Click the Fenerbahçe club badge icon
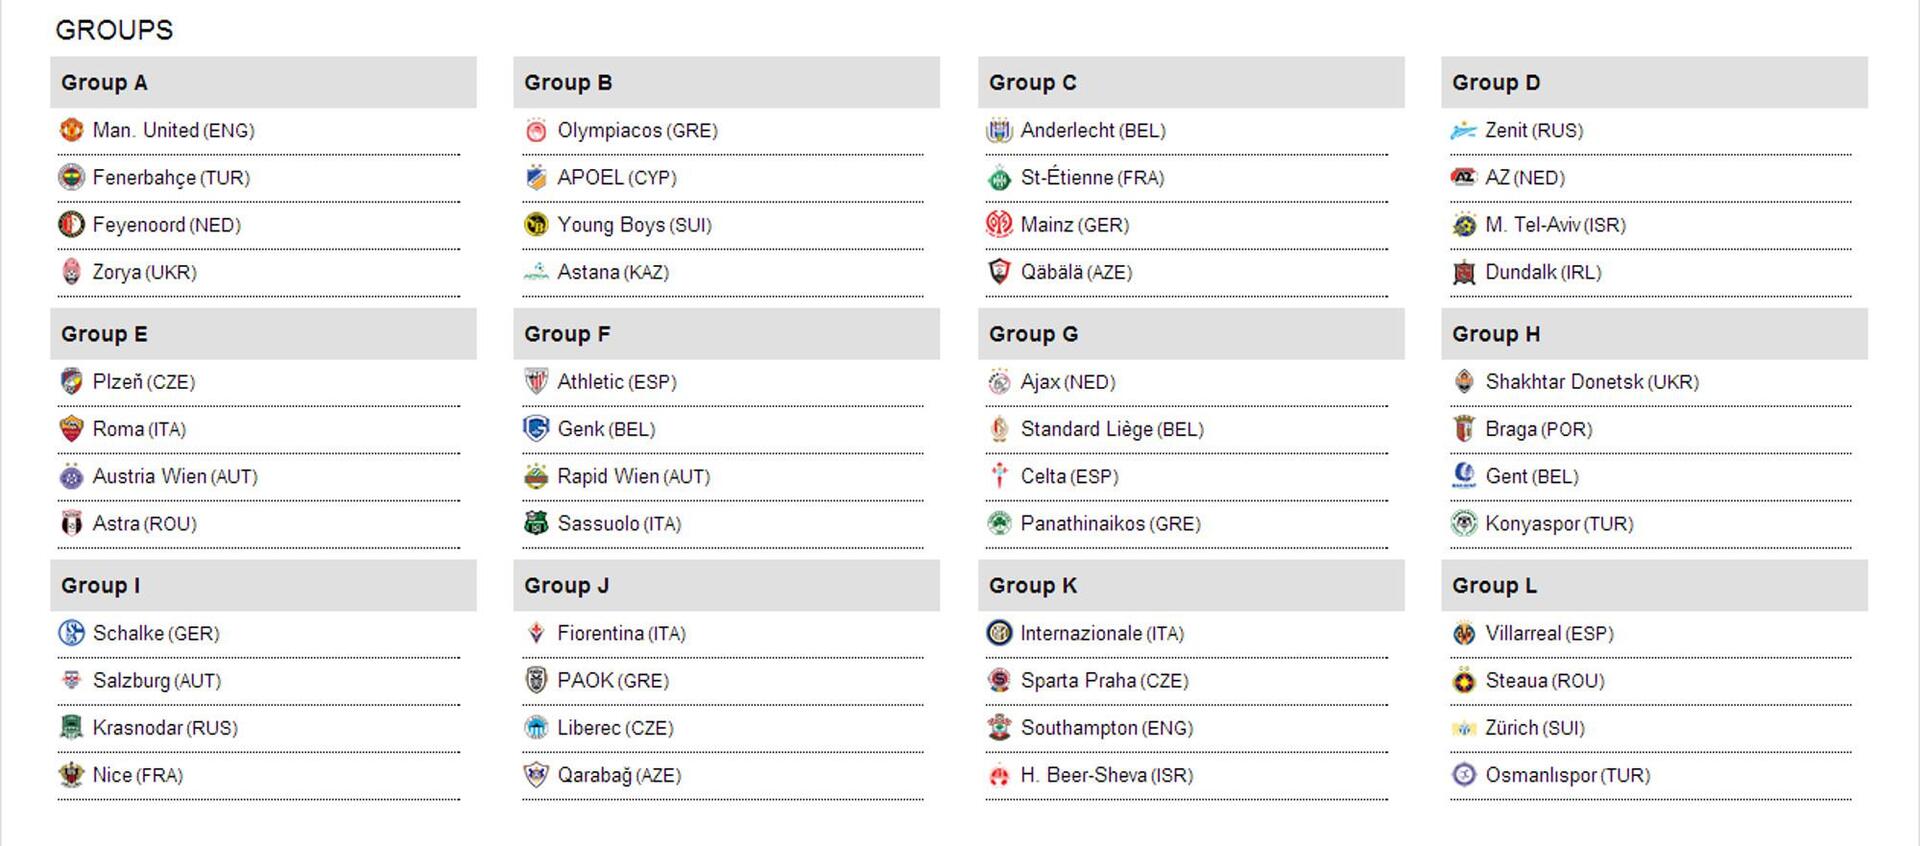 (71, 177)
